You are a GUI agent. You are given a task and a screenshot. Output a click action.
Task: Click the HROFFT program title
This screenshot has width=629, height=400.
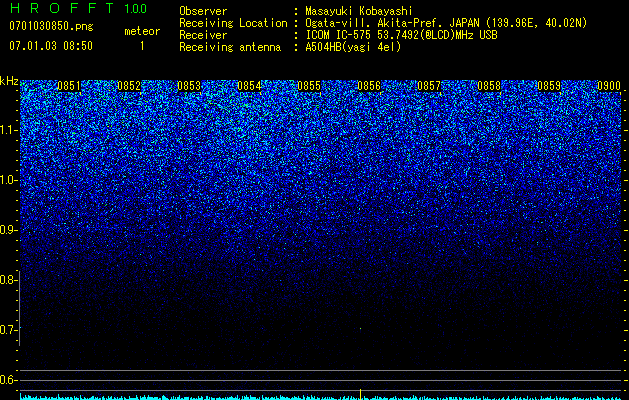(x=63, y=8)
